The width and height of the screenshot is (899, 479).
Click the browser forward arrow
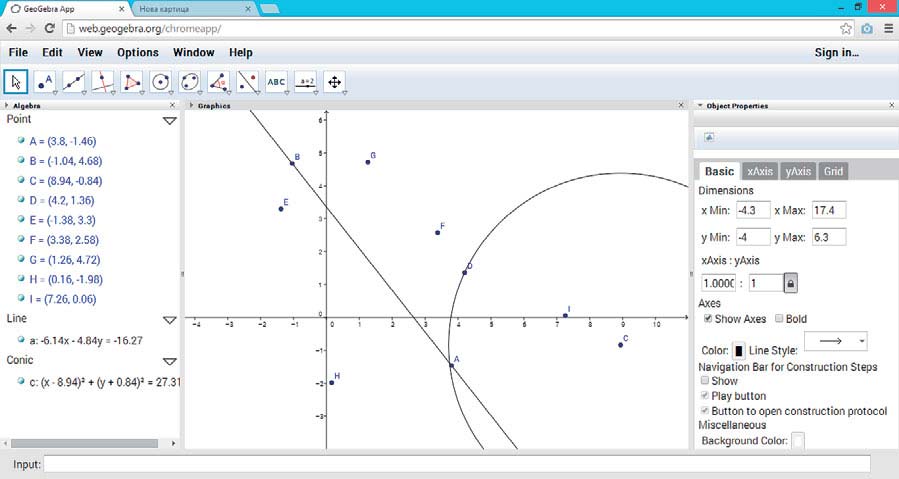pos(30,28)
